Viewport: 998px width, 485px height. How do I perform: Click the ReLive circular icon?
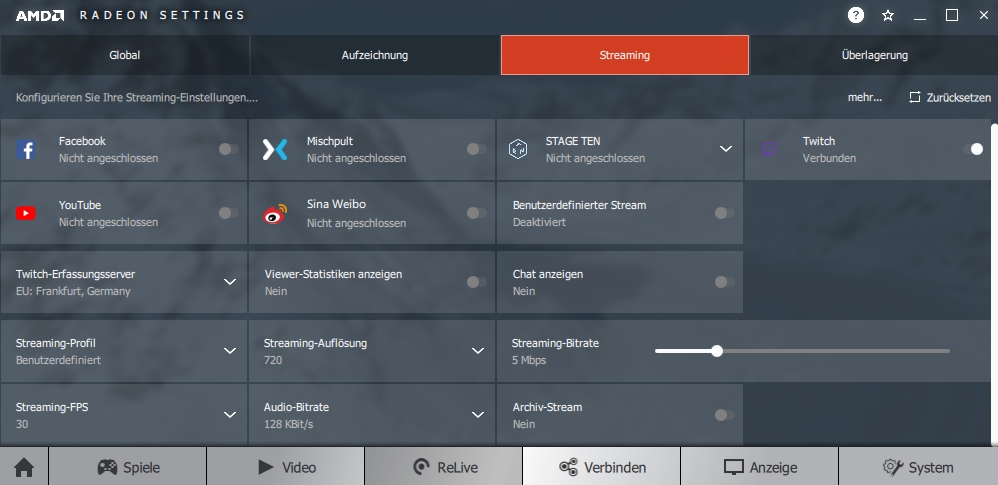tap(421, 467)
